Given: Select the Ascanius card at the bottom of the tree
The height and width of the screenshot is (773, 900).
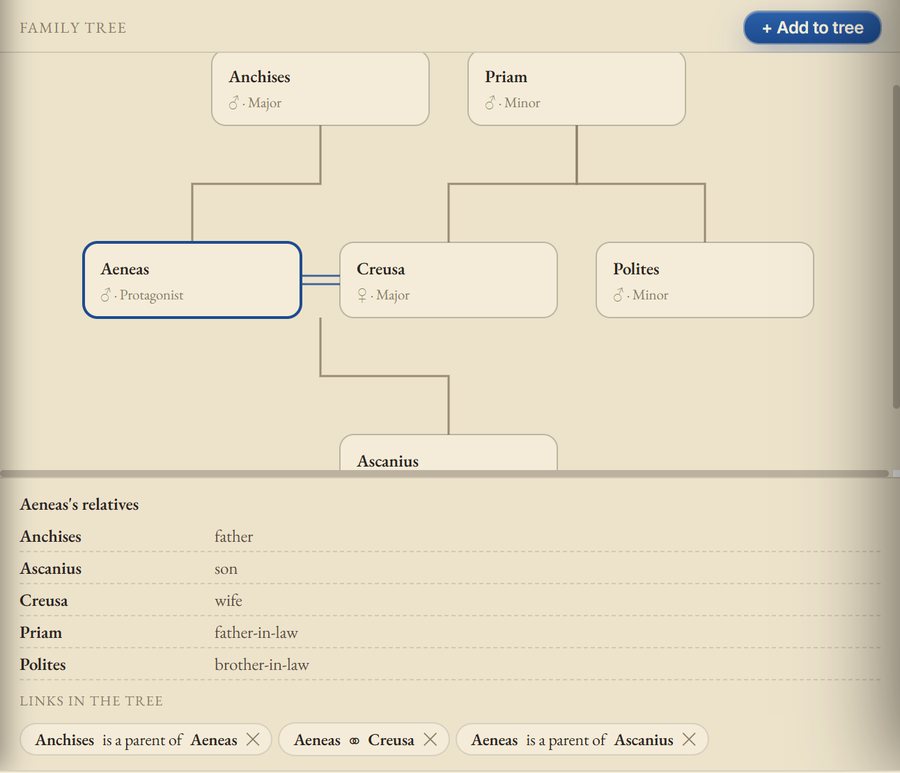Looking at the screenshot, I should [x=448, y=453].
